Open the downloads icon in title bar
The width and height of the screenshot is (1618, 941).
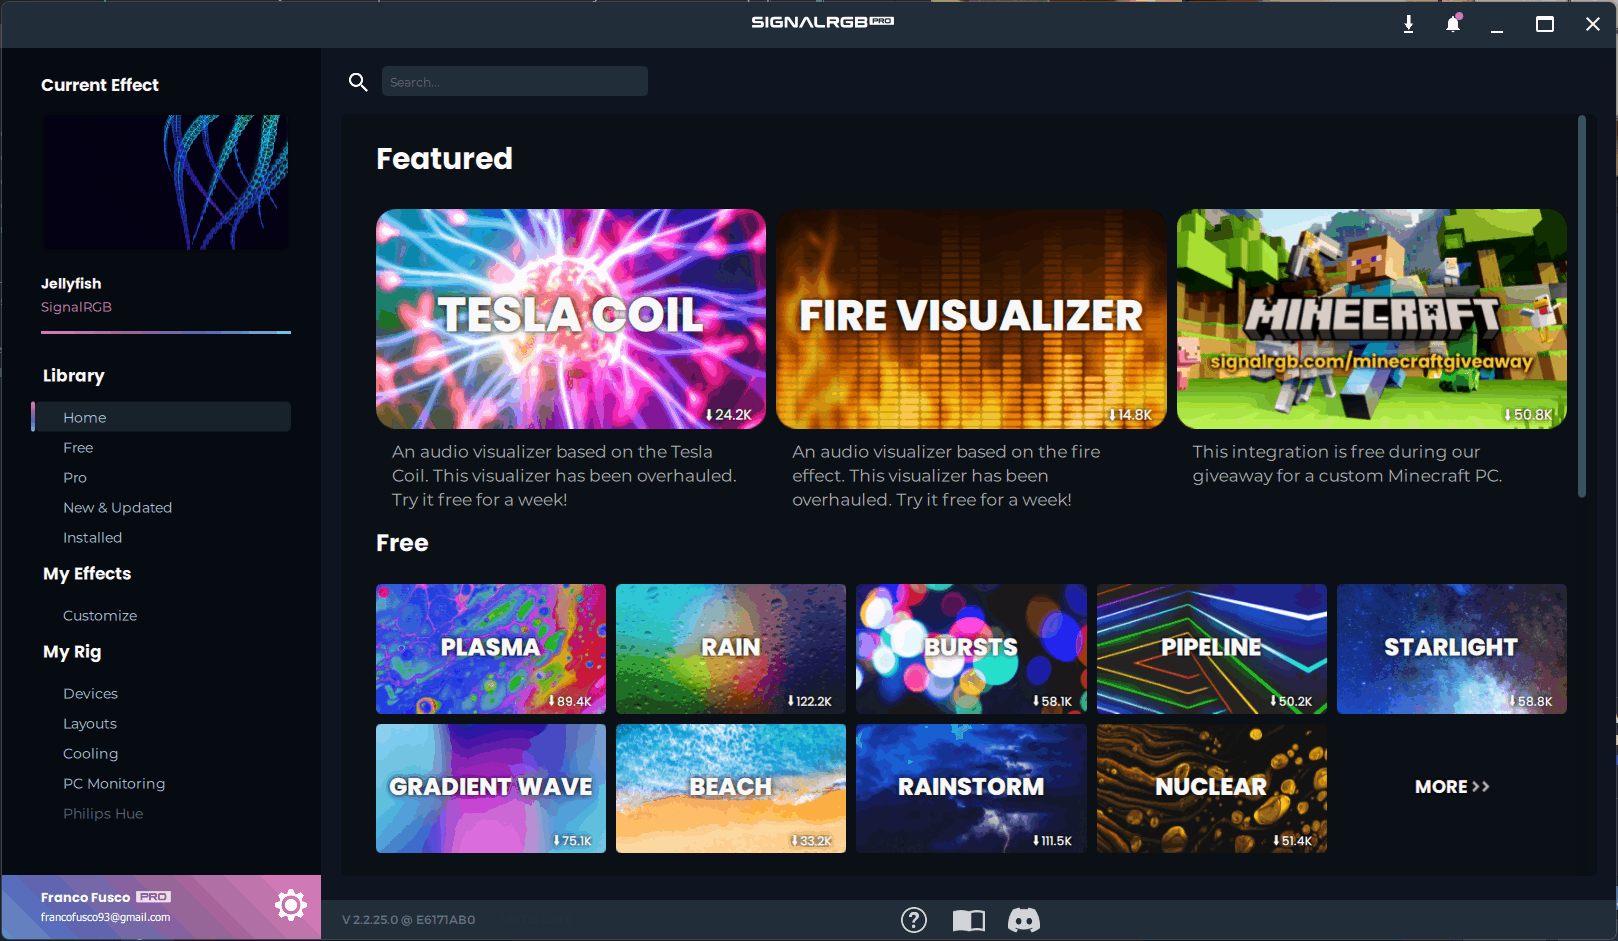[1408, 24]
